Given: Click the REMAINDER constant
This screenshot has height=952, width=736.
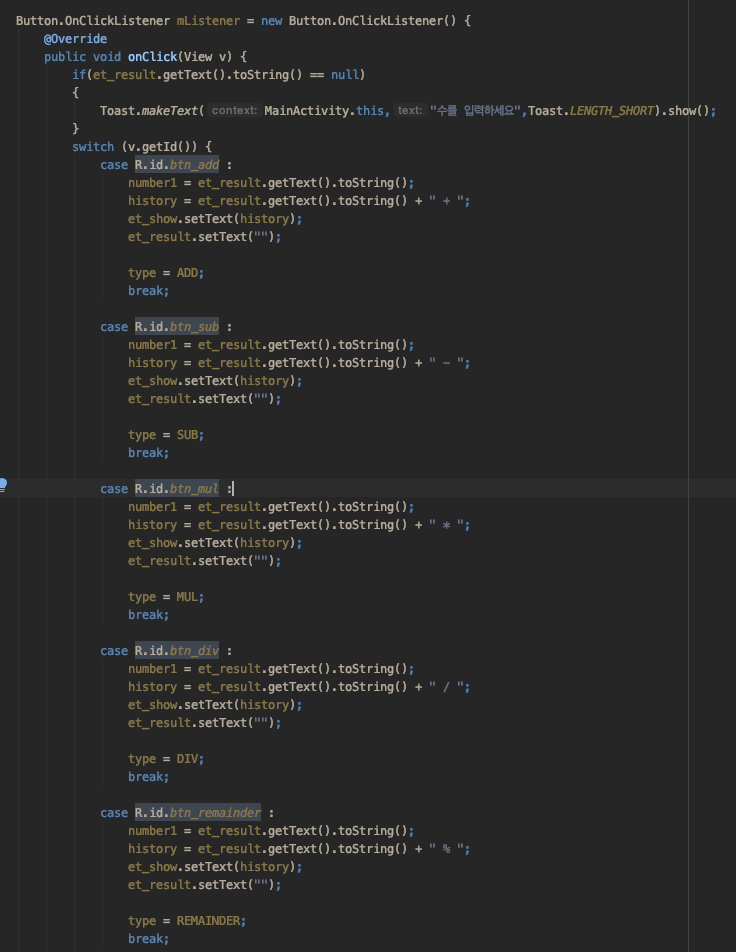Looking at the screenshot, I should click(208, 921).
